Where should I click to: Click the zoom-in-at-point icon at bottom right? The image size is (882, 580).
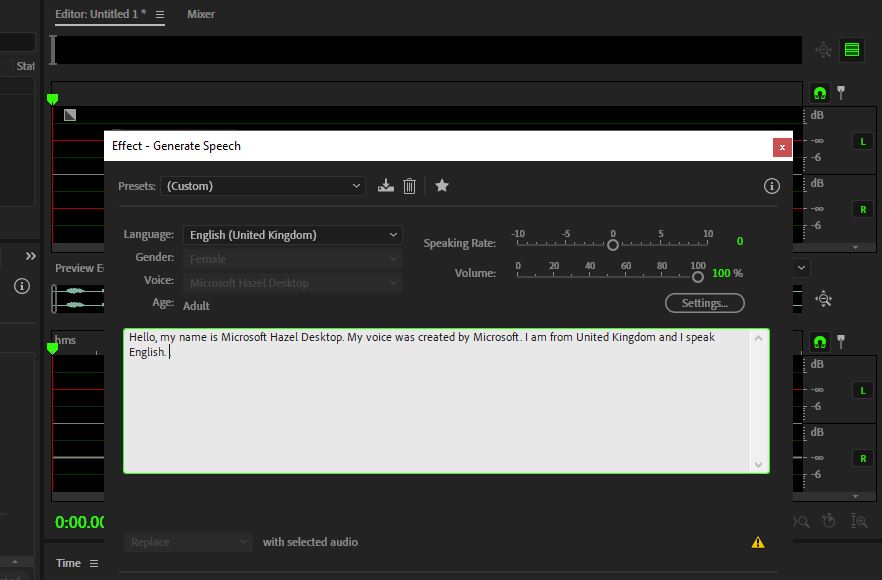[x=858, y=521]
